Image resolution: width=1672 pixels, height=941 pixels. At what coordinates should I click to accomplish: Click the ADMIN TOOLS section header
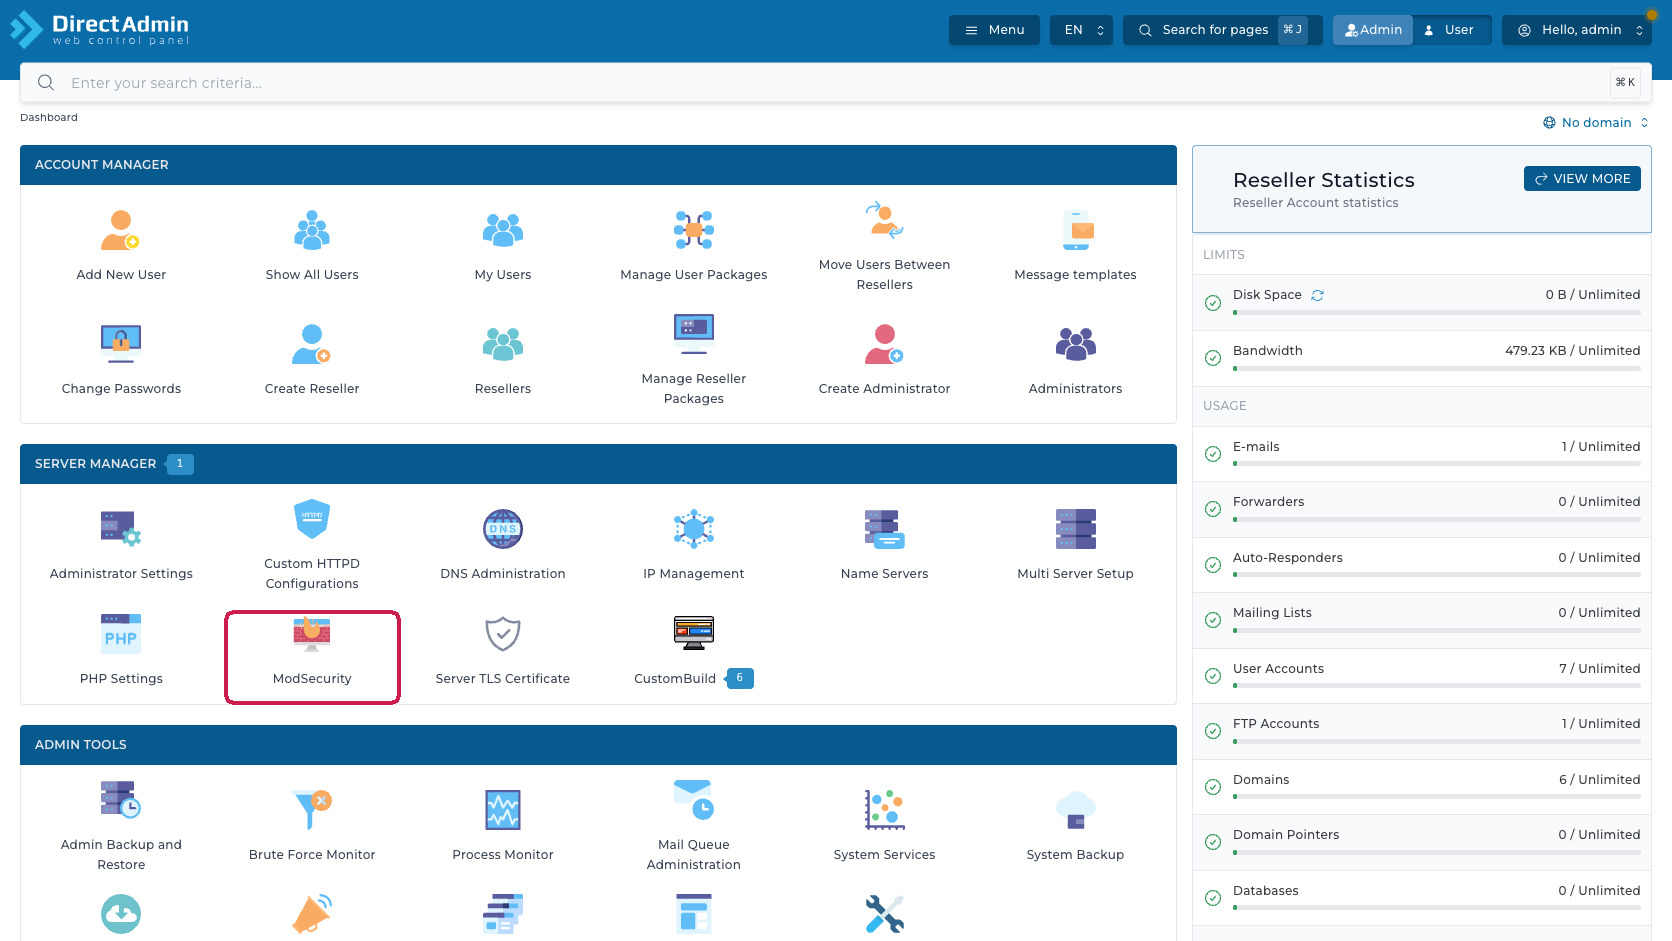[598, 745]
